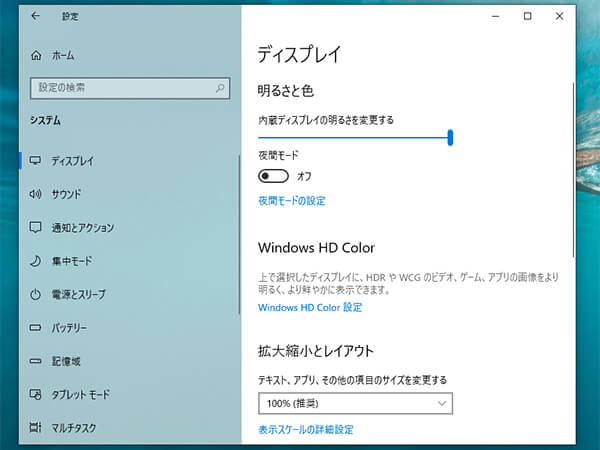This screenshot has width=600, height=450.
Task: Click the sidebar vertical scrollbar
Action: (x=240, y=234)
